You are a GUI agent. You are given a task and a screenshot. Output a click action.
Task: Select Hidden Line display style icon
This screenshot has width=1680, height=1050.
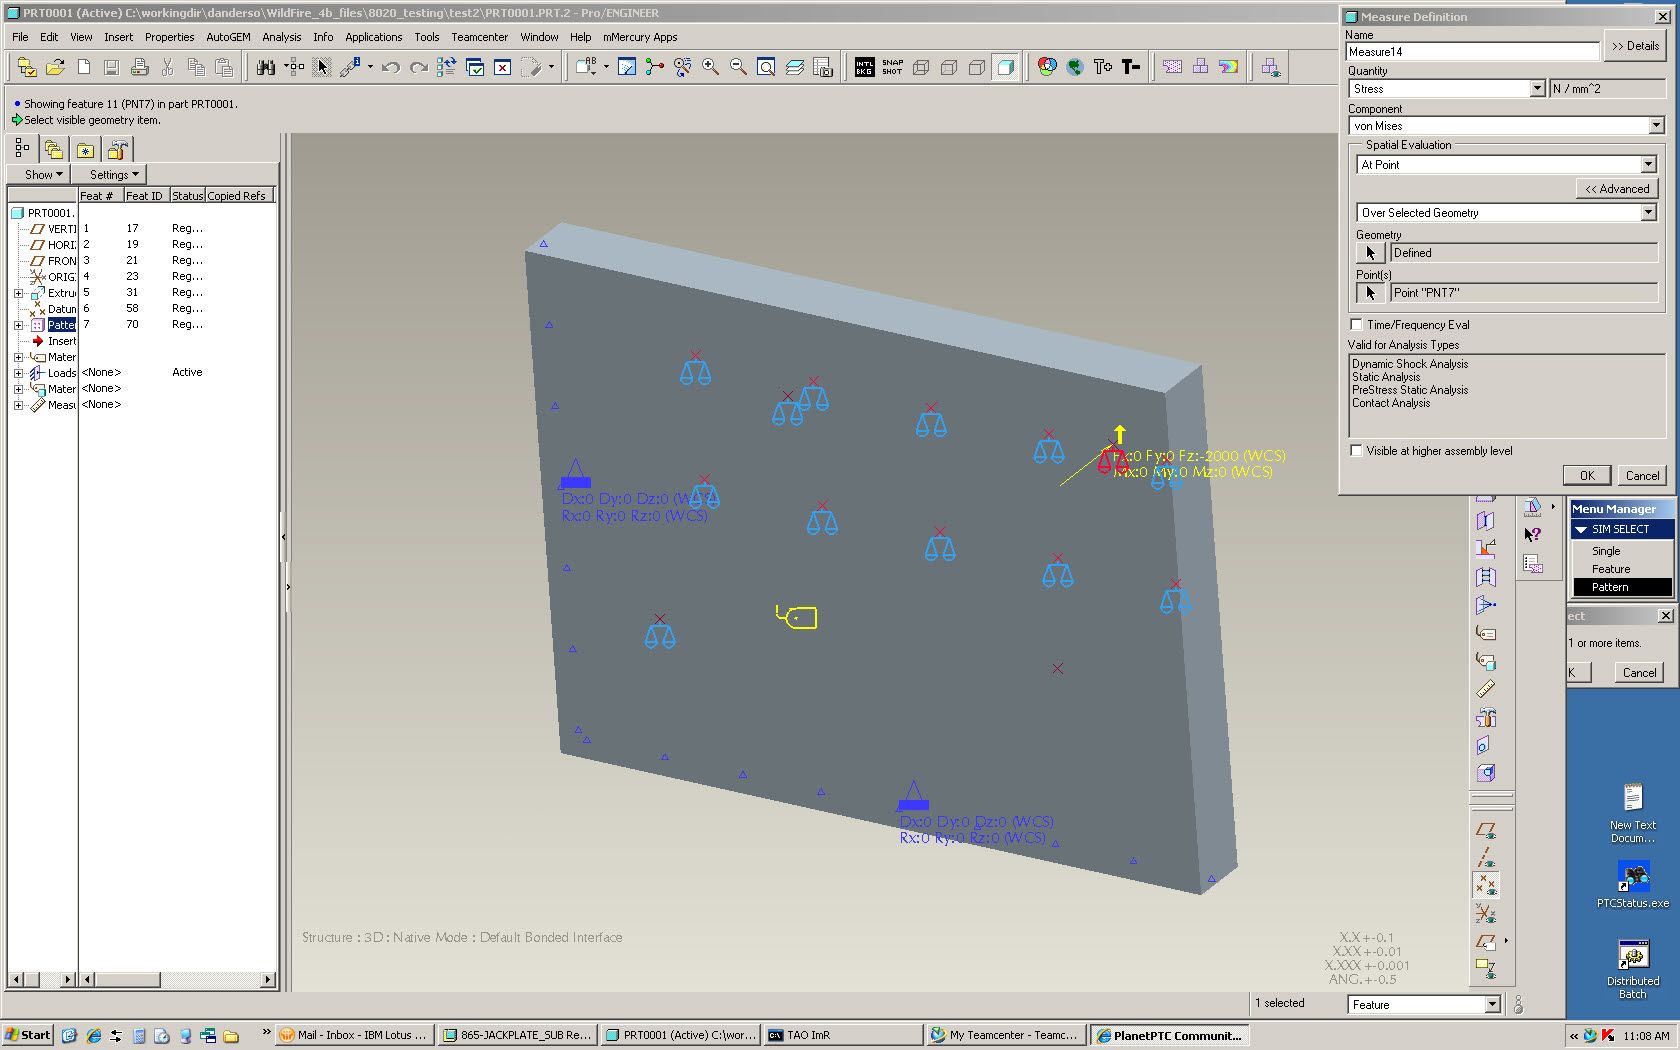pos(949,67)
